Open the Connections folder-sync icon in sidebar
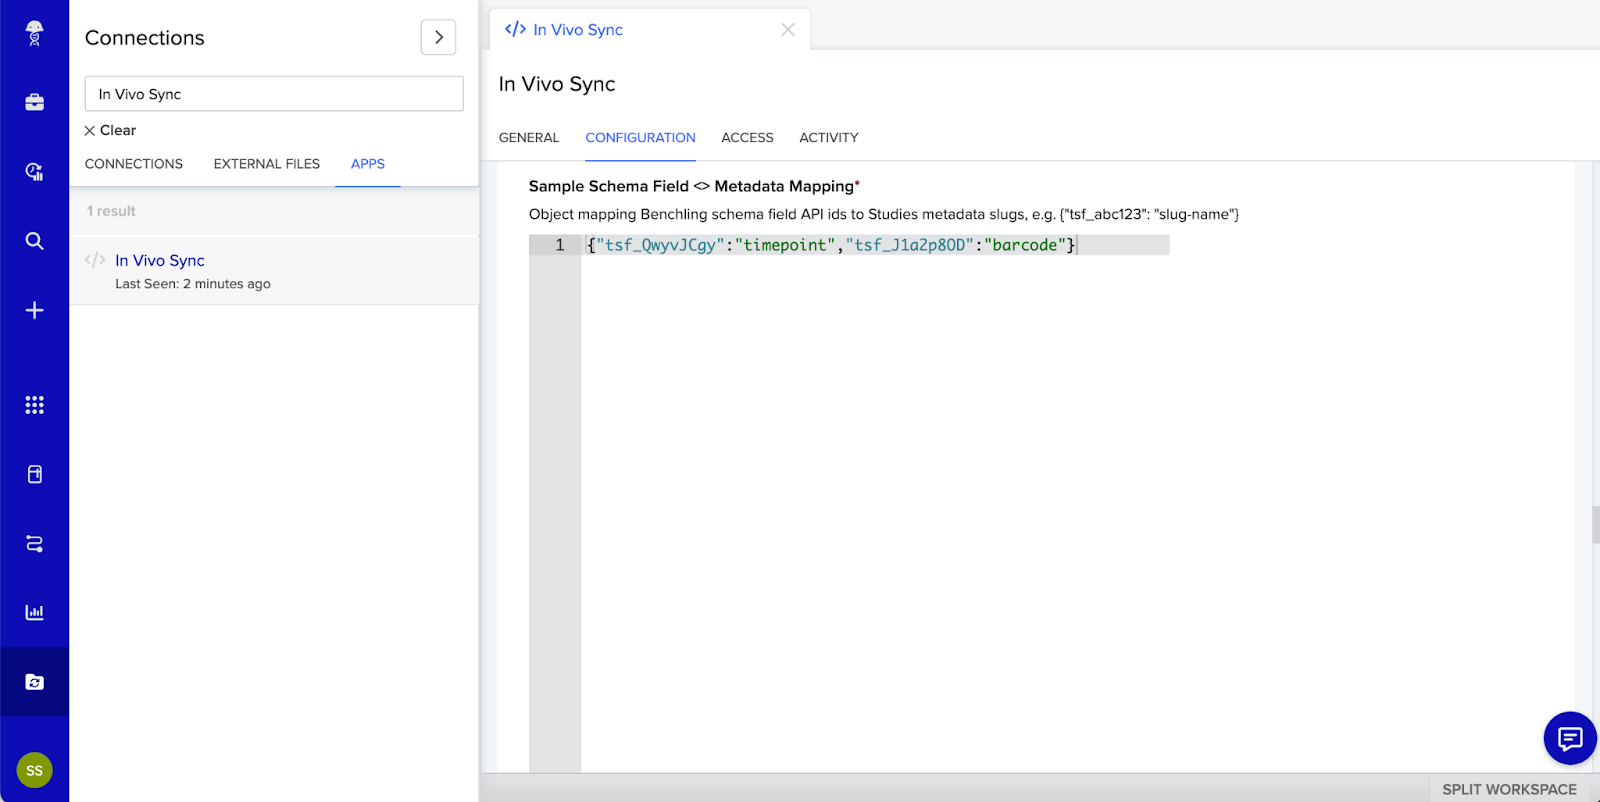1600x802 pixels. pos(34,682)
